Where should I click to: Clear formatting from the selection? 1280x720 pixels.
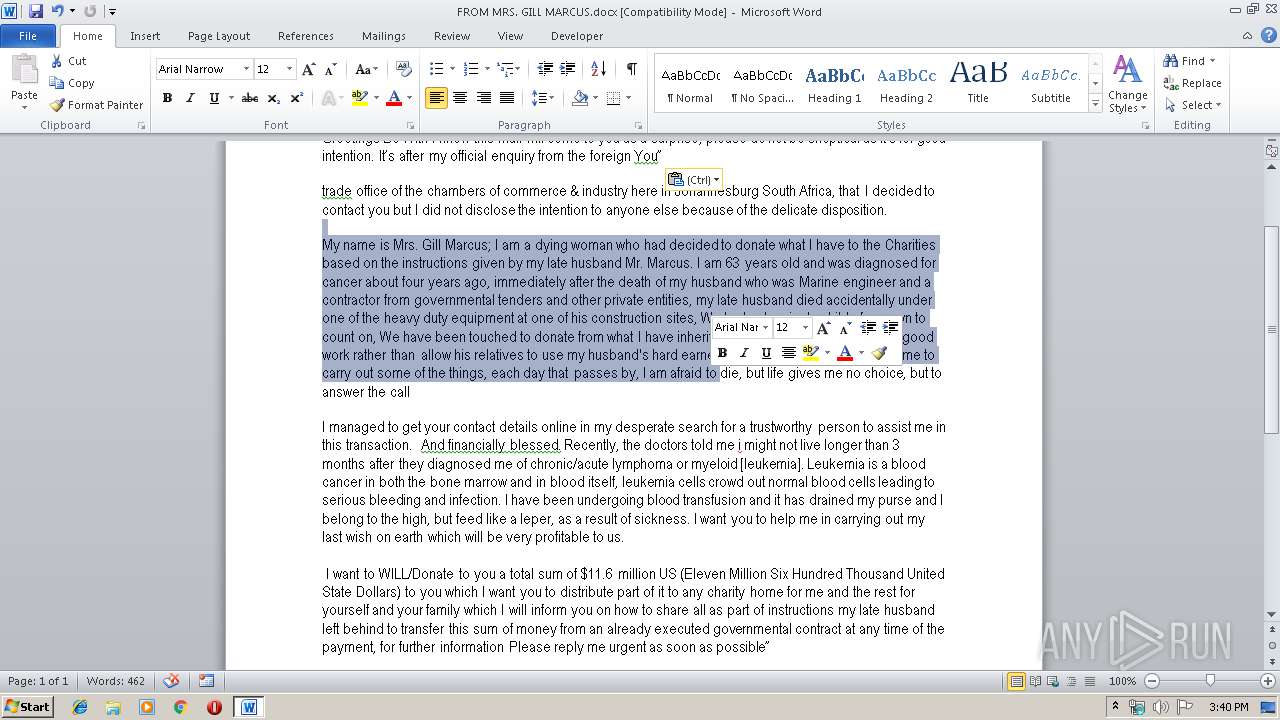click(x=404, y=69)
